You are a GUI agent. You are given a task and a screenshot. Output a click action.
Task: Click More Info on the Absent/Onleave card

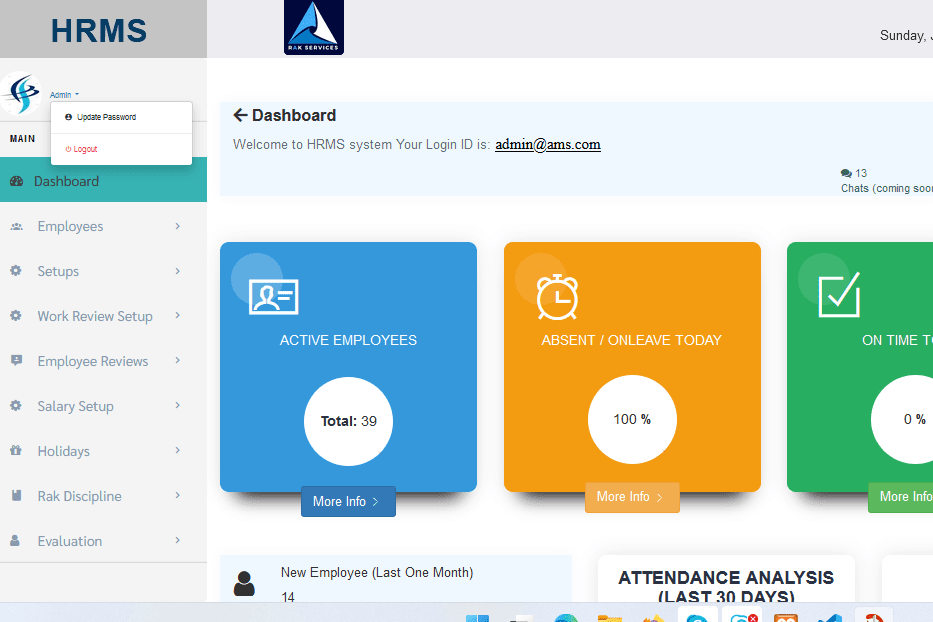point(632,497)
